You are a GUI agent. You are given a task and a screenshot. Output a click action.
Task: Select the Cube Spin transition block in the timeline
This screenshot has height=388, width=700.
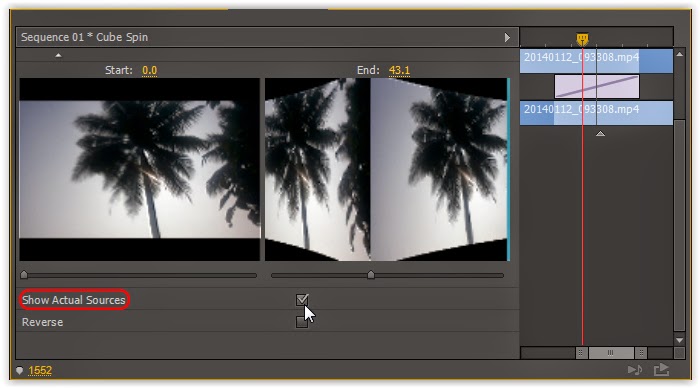click(597, 87)
